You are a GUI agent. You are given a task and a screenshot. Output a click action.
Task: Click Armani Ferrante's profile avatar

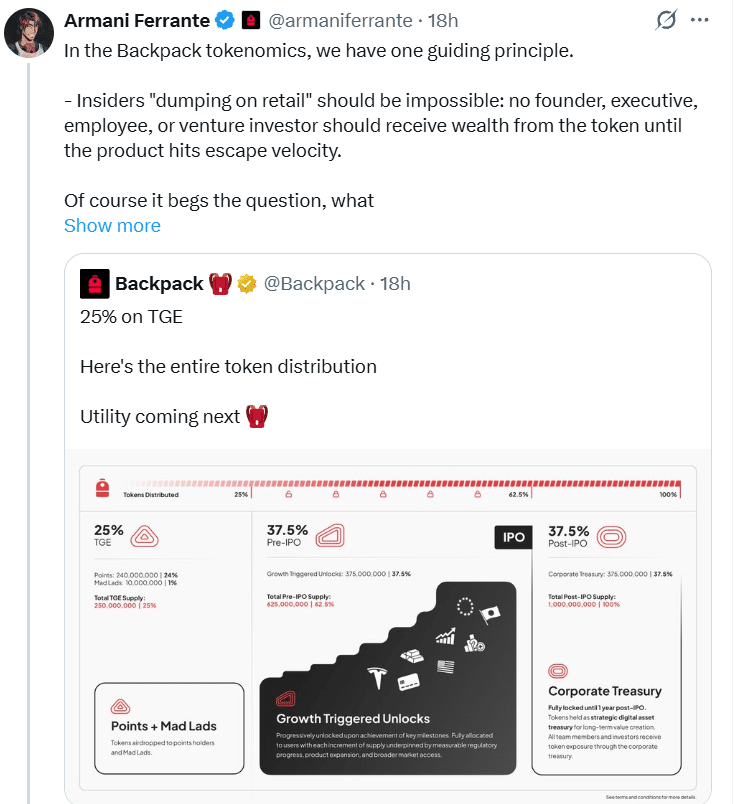(x=28, y=36)
